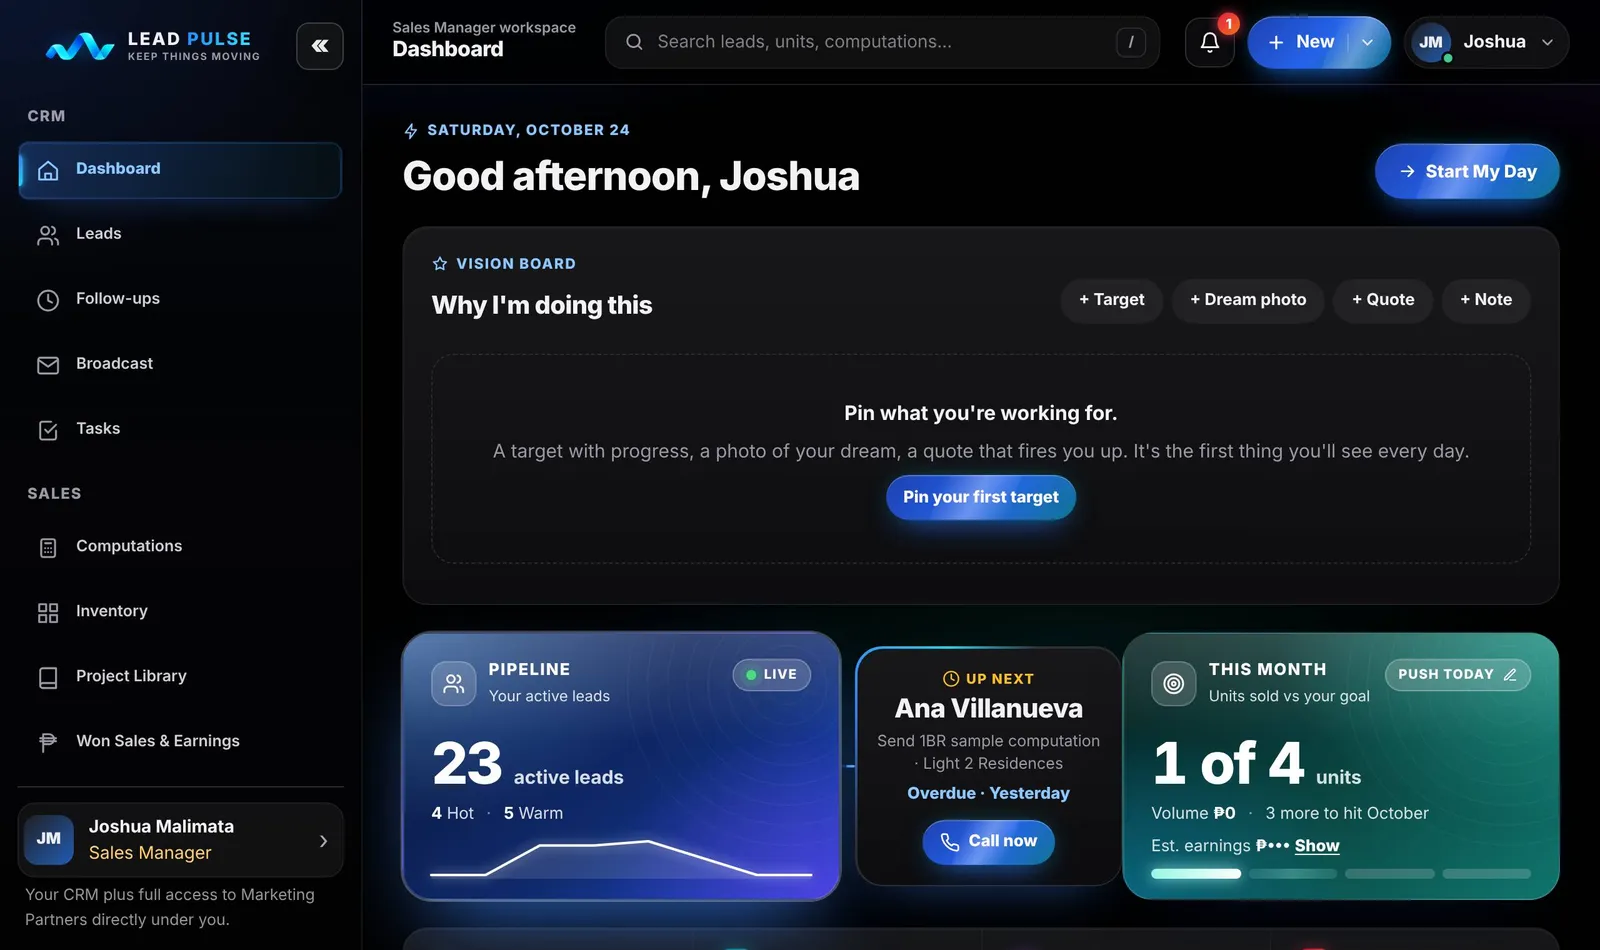Expand the Joshua Malimata profile card
Screen dimensions: 1600x950
(181, 840)
